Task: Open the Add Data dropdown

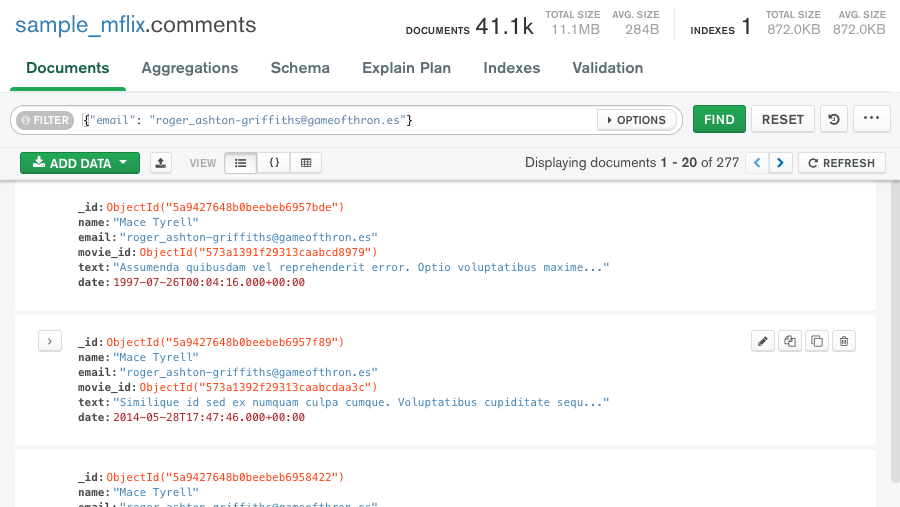Action: [x=80, y=163]
